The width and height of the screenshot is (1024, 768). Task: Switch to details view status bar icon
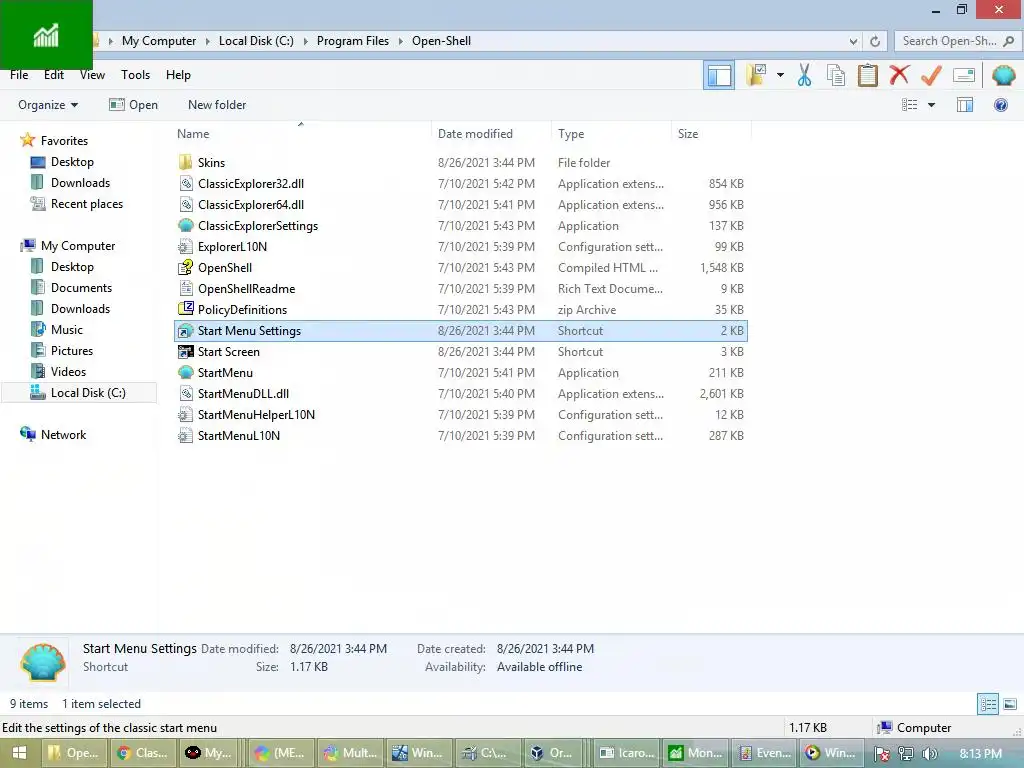987,704
